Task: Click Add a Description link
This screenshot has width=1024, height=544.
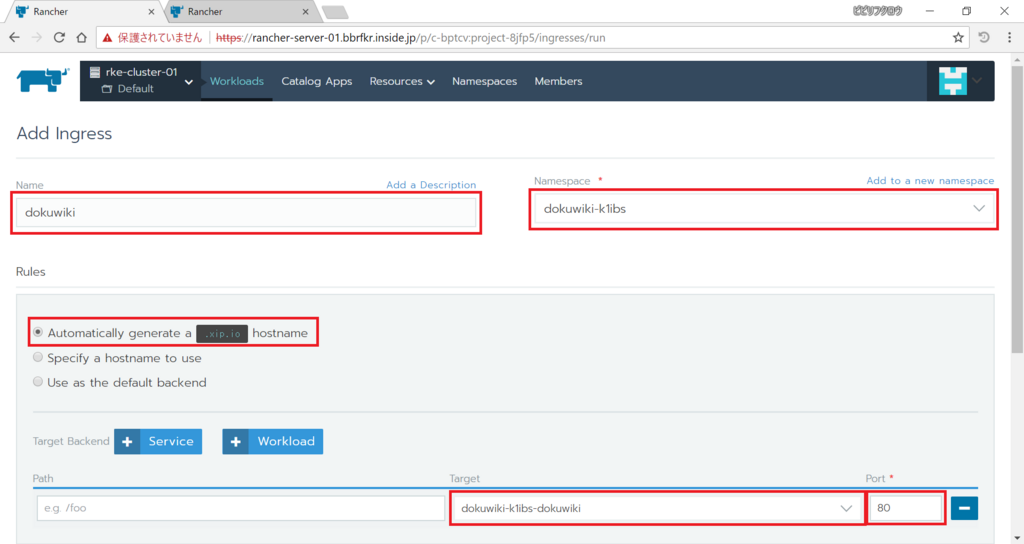Action: coord(431,185)
